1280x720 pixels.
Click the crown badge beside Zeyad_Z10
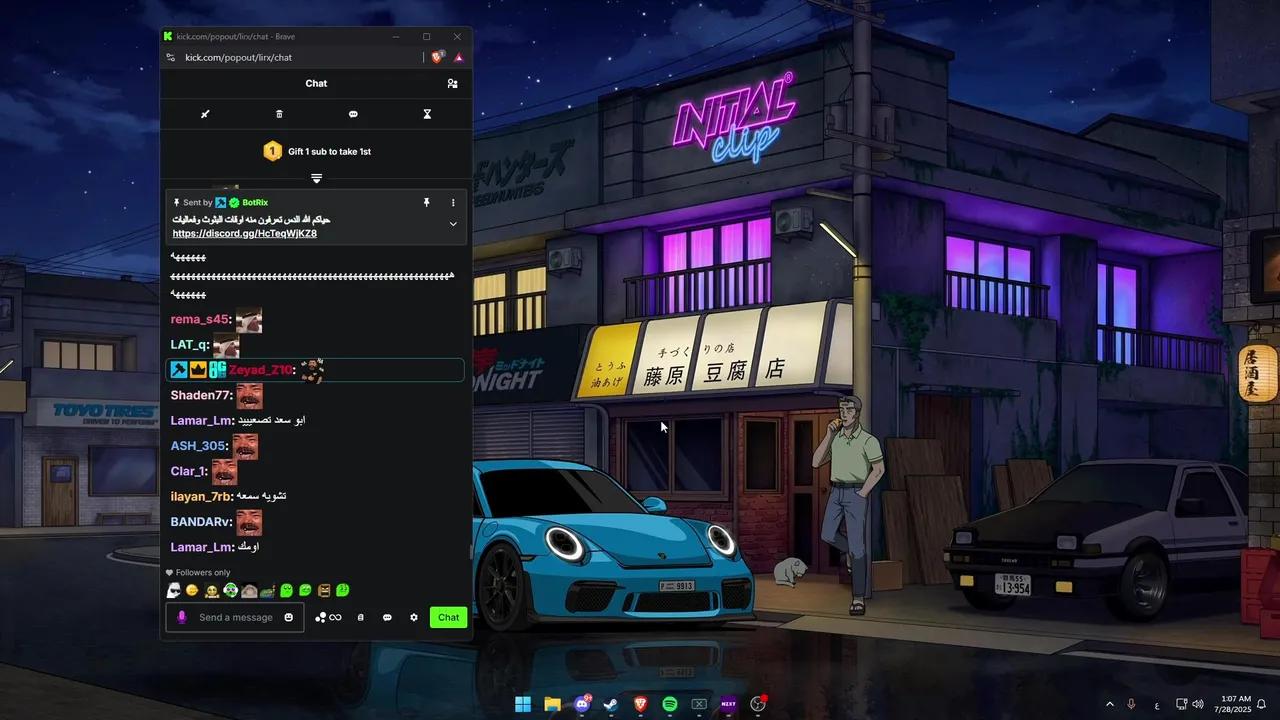[x=198, y=370]
